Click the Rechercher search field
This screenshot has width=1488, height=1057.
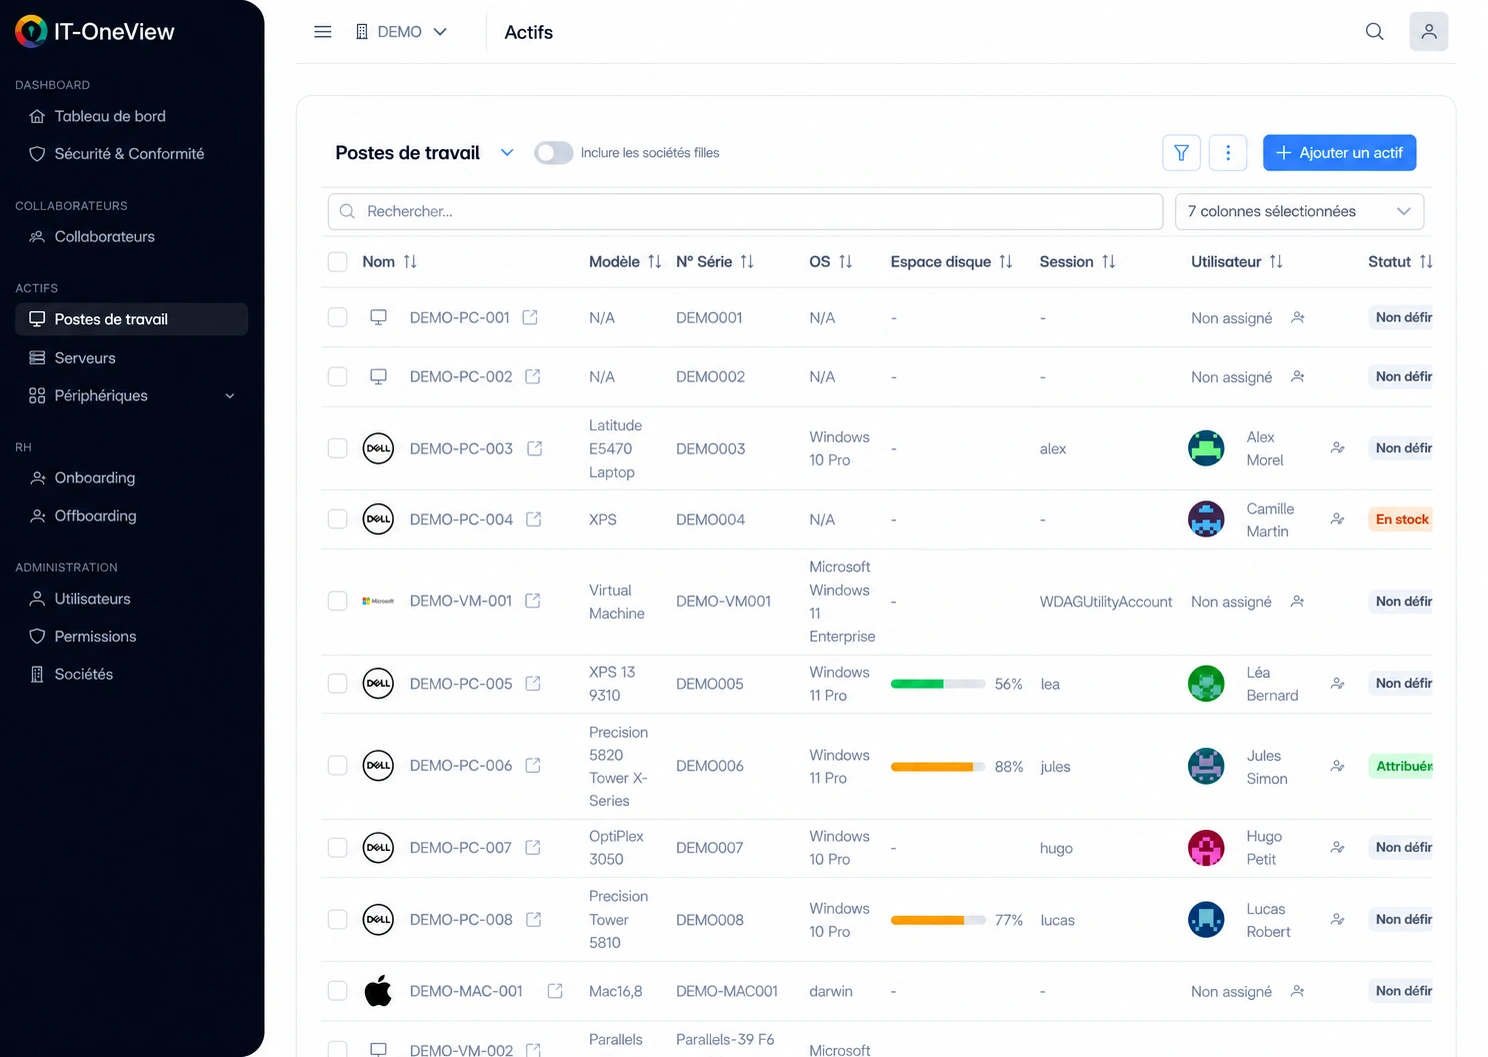tap(745, 211)
